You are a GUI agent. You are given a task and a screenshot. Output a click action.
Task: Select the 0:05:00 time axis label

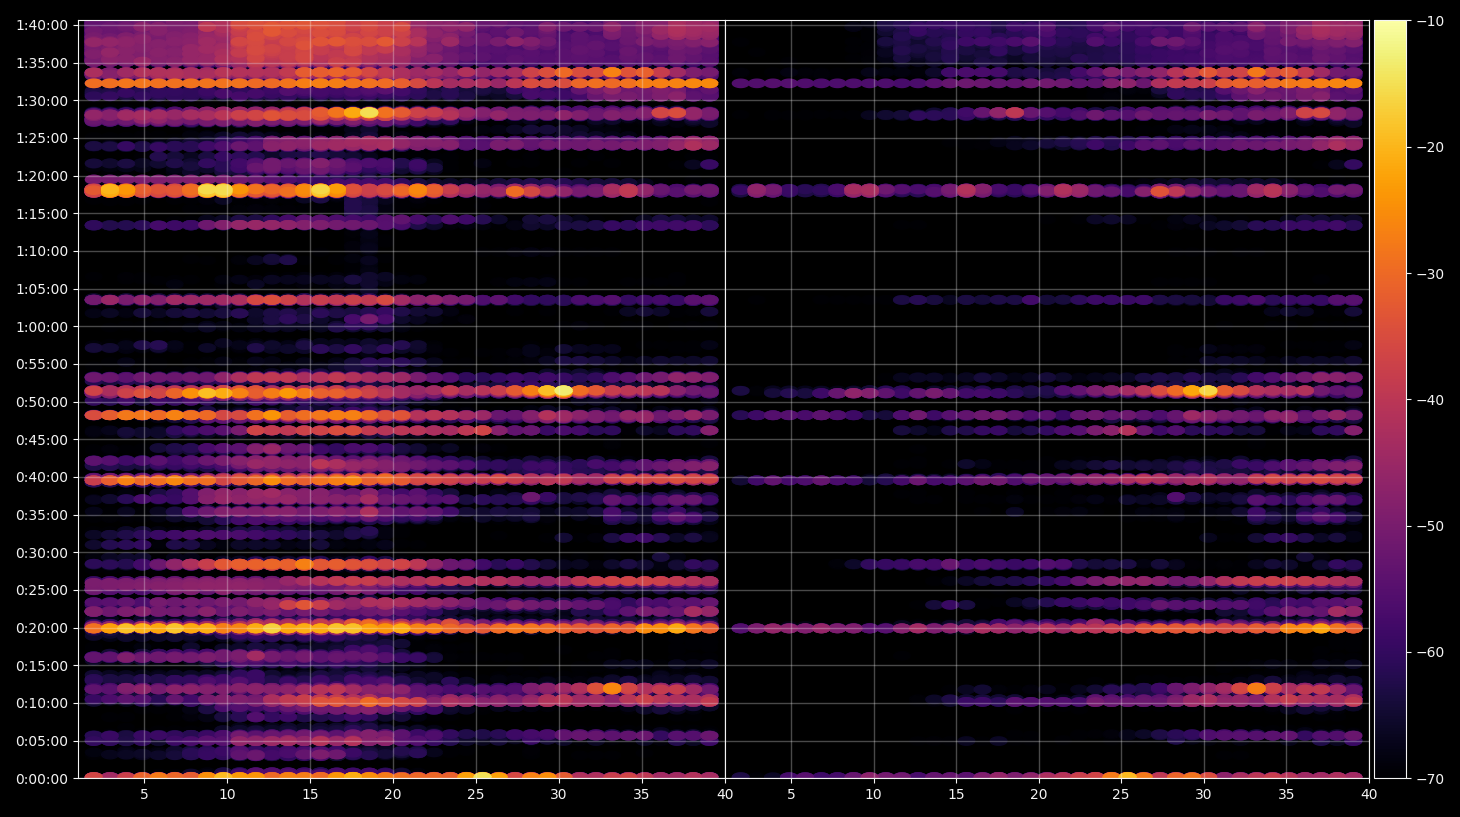[42, 741]
